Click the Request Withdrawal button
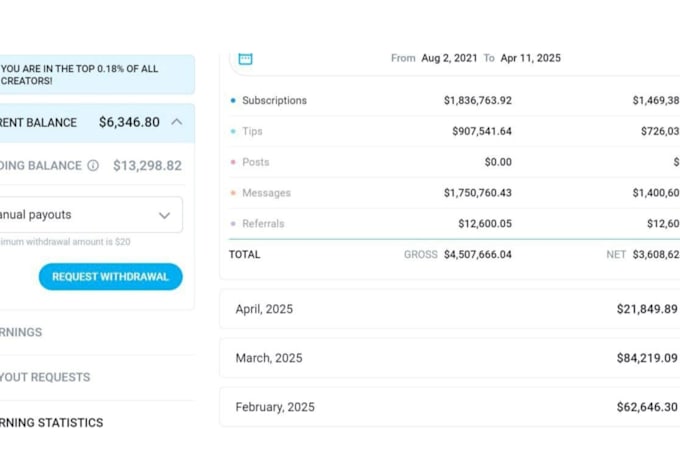This screenshot has width=680, height=459. point(111,277)
